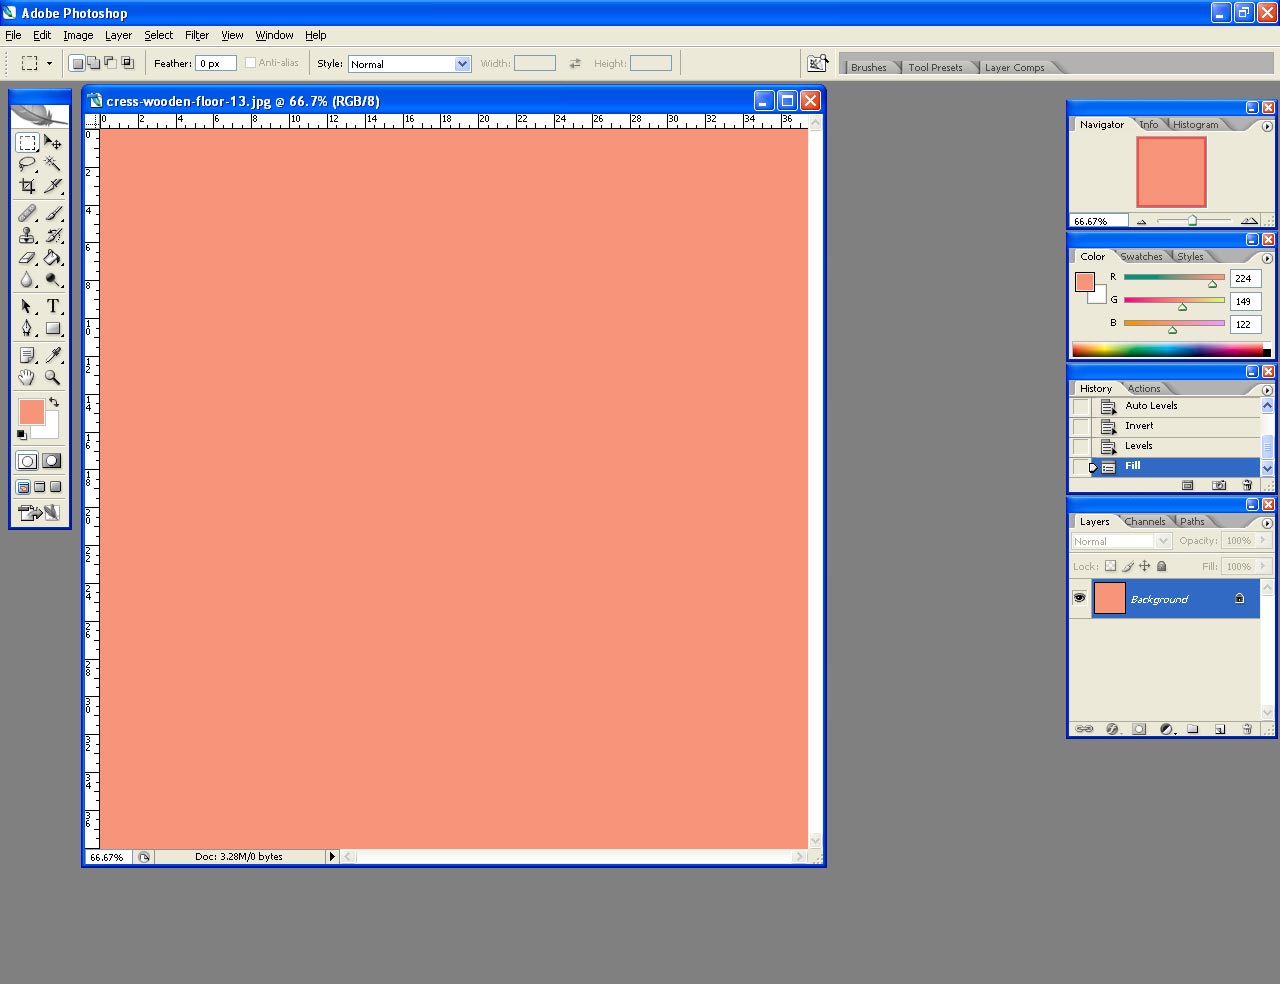Switch to Quick Mask mode
The height and width of the screenshot is (984, 1280).
click(x=51, y=461)
